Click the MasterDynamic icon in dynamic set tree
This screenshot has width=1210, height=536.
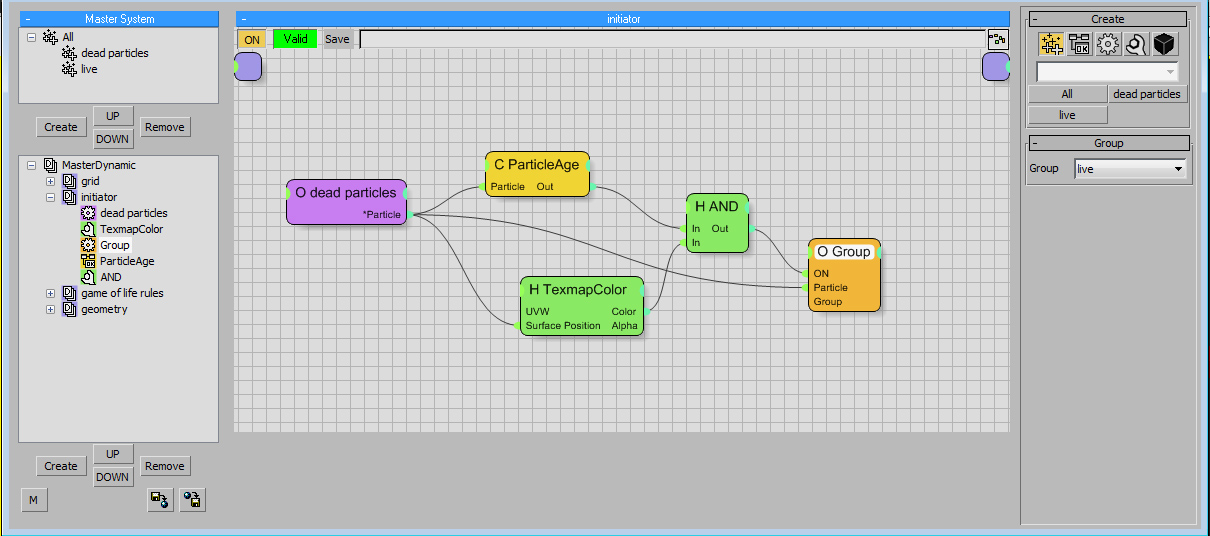(51, 165)
